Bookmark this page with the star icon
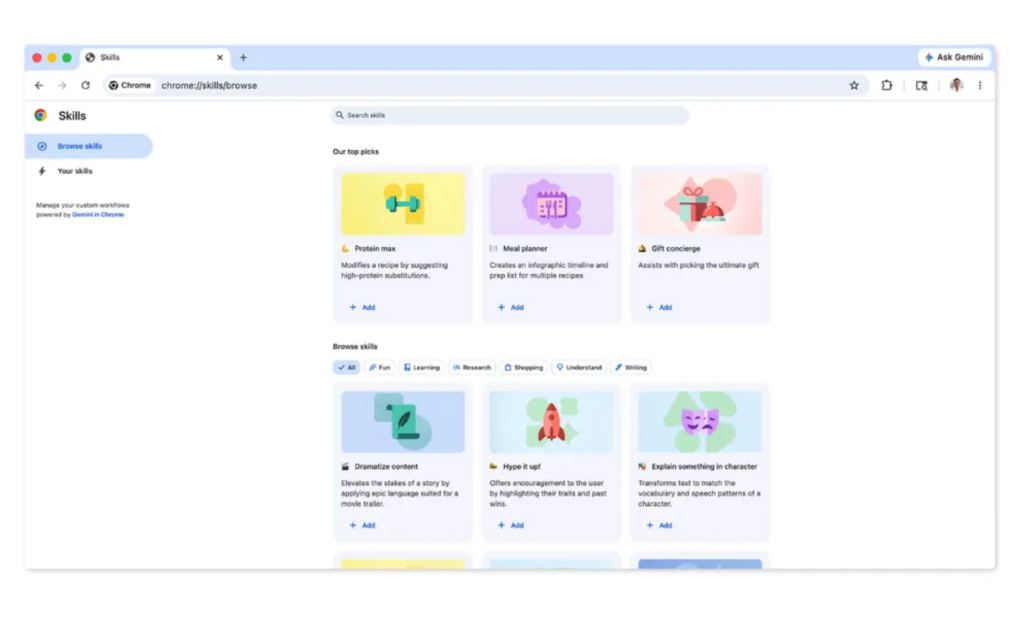 click(x=854, y=86)
